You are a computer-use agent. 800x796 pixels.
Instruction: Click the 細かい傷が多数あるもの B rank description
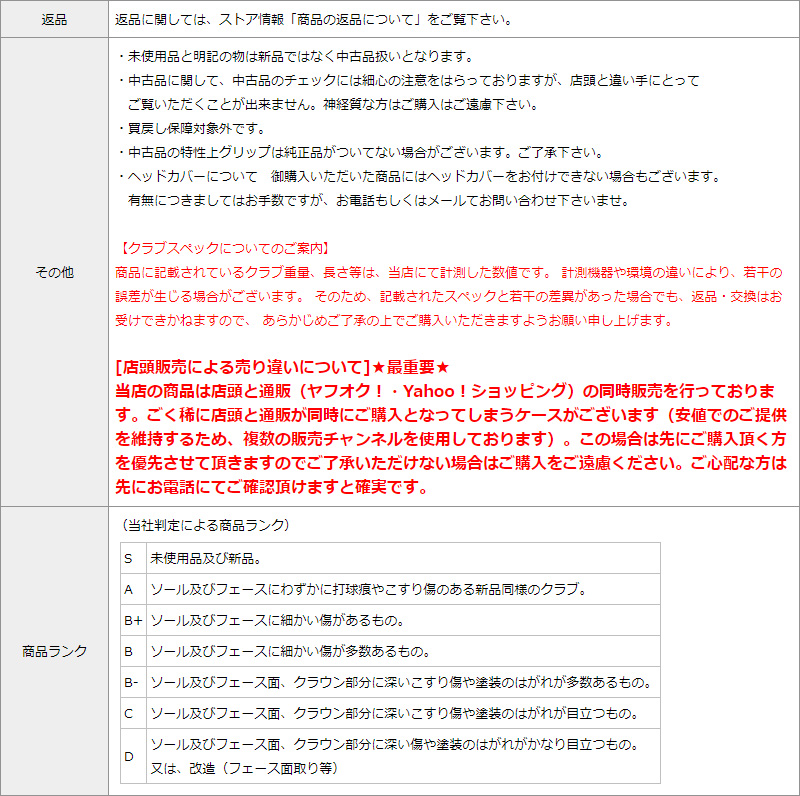[x=289, y=651]
